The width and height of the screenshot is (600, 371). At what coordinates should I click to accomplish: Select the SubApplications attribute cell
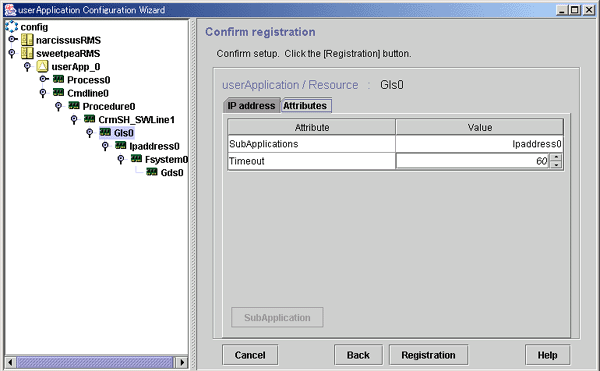pyautogui.click(x=311, y=144)
